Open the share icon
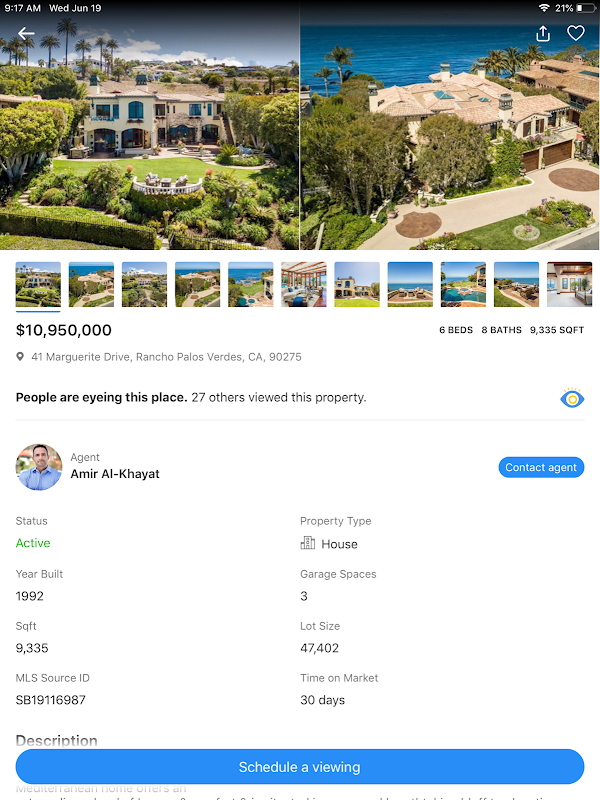The height and width of the screenshot is (800, 600). click(543, 34)
